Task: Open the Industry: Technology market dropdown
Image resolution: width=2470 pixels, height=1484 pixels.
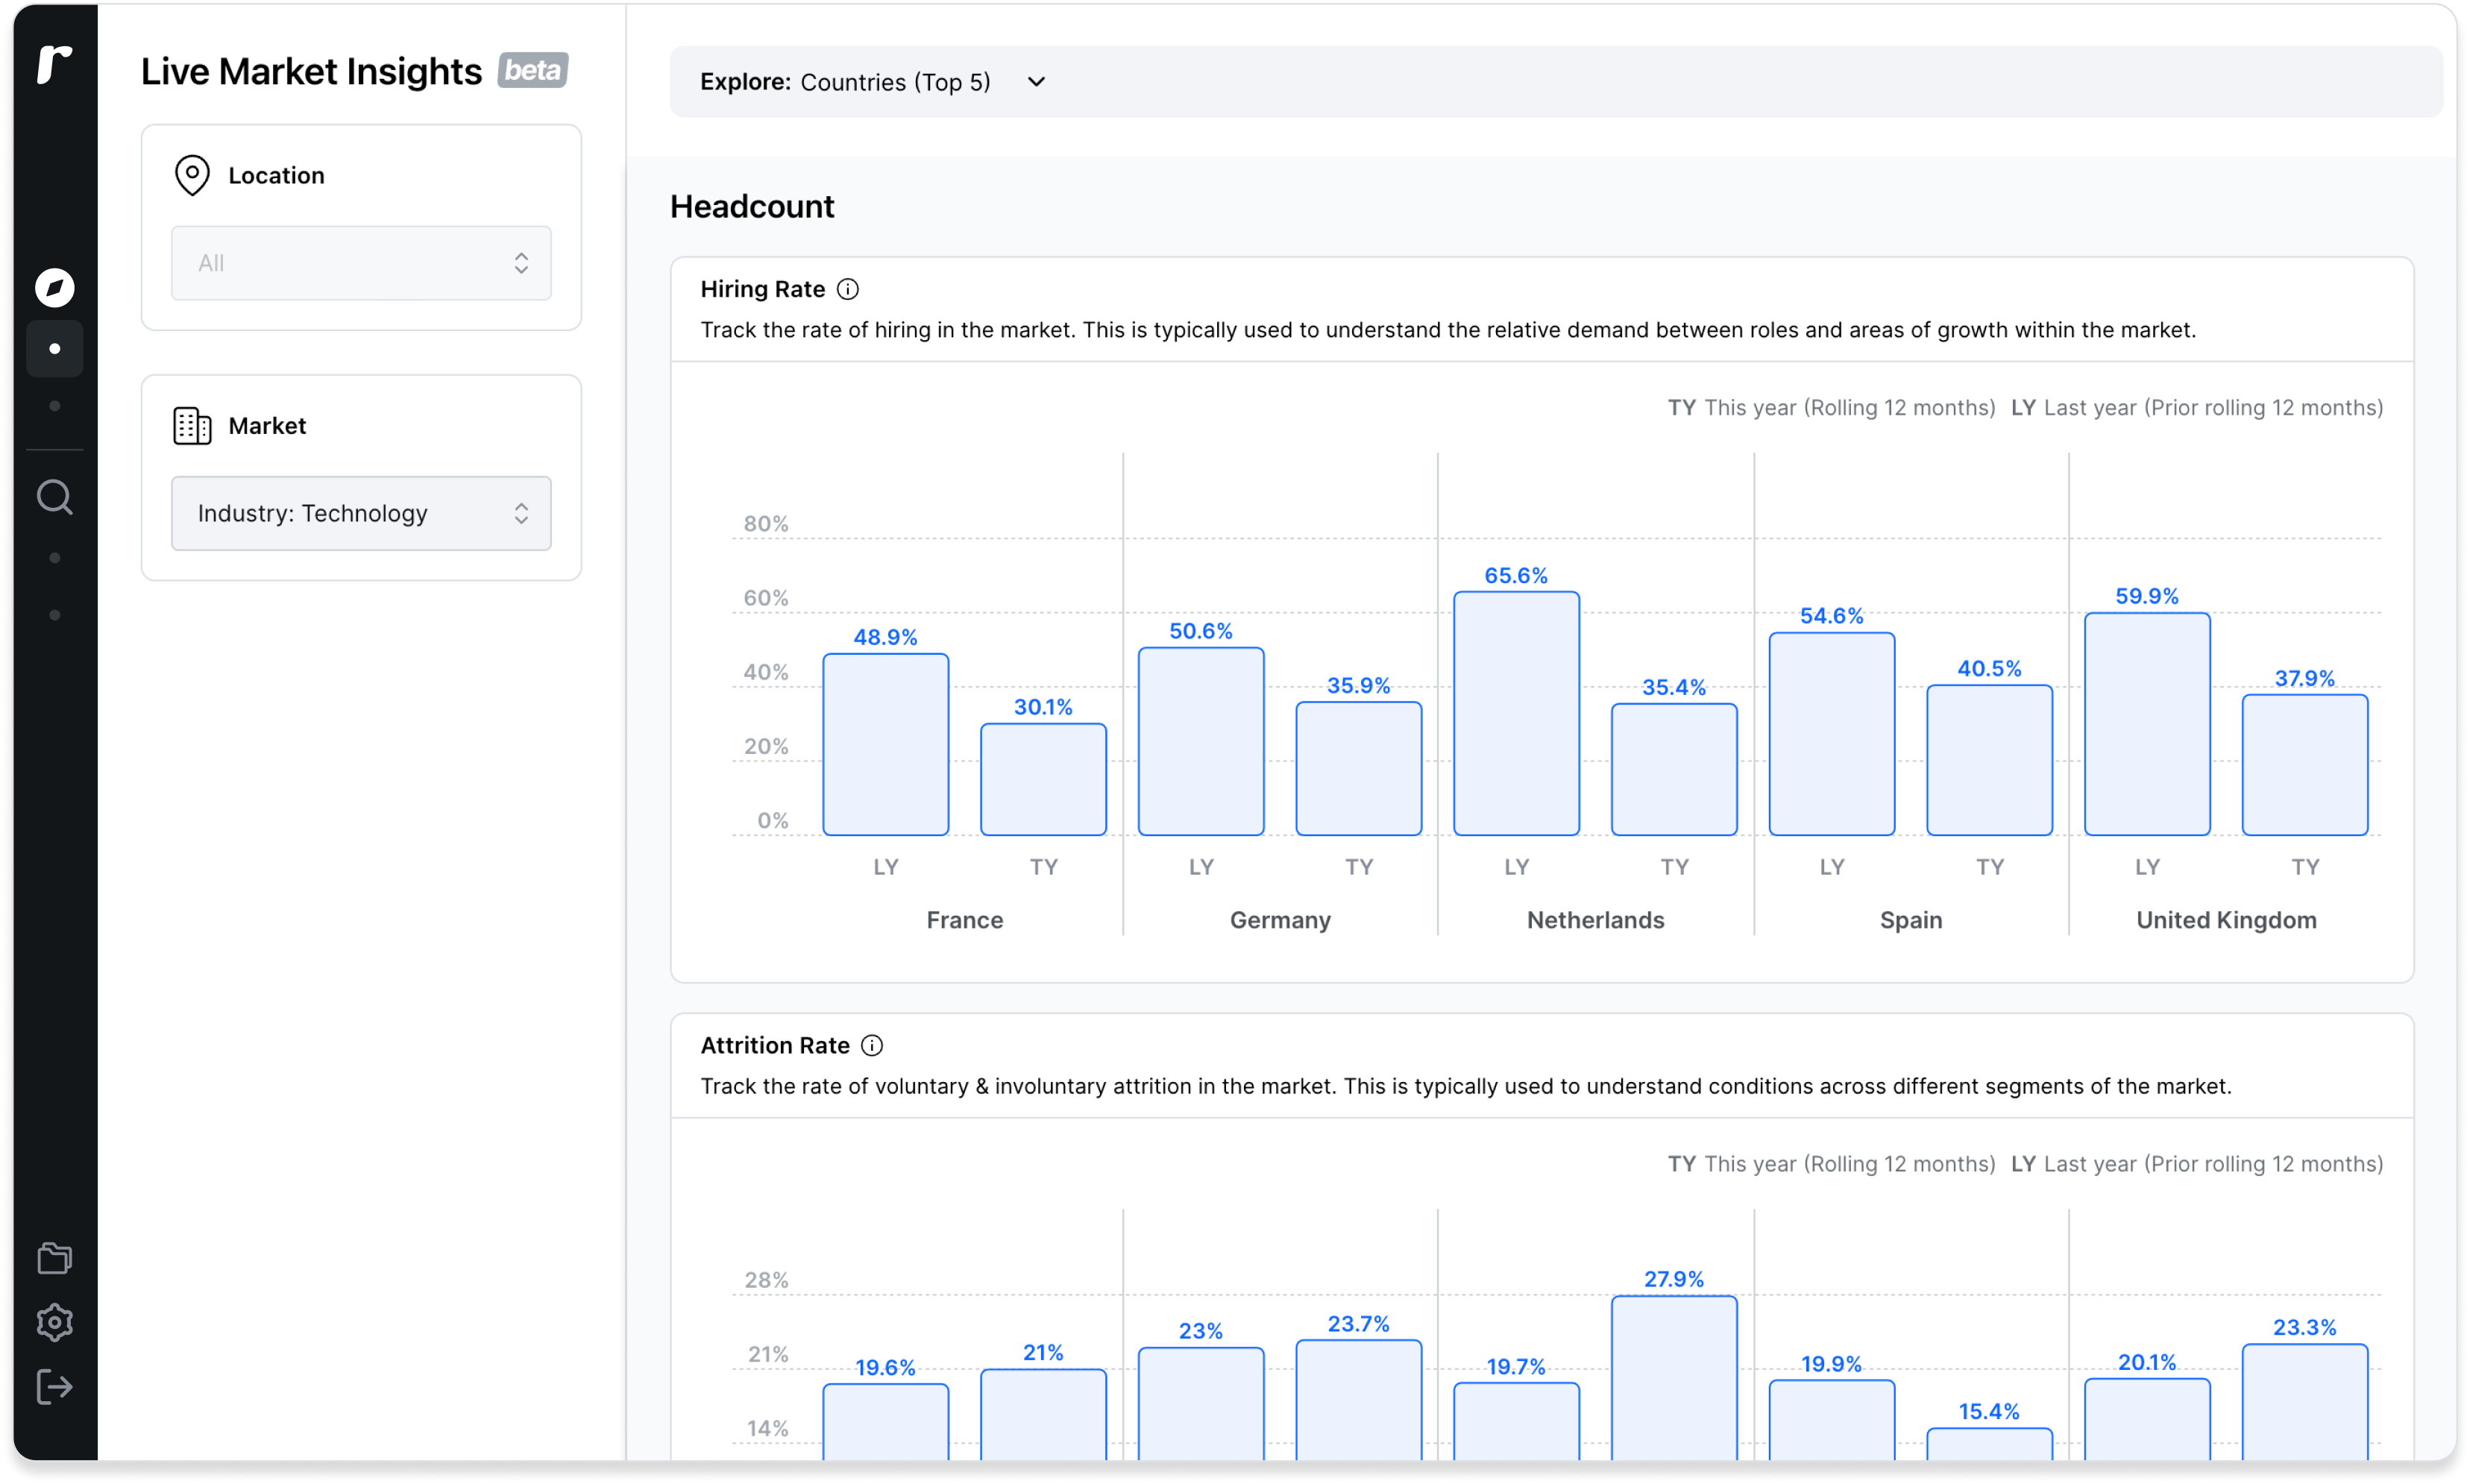Action: (x=361, y=513)
